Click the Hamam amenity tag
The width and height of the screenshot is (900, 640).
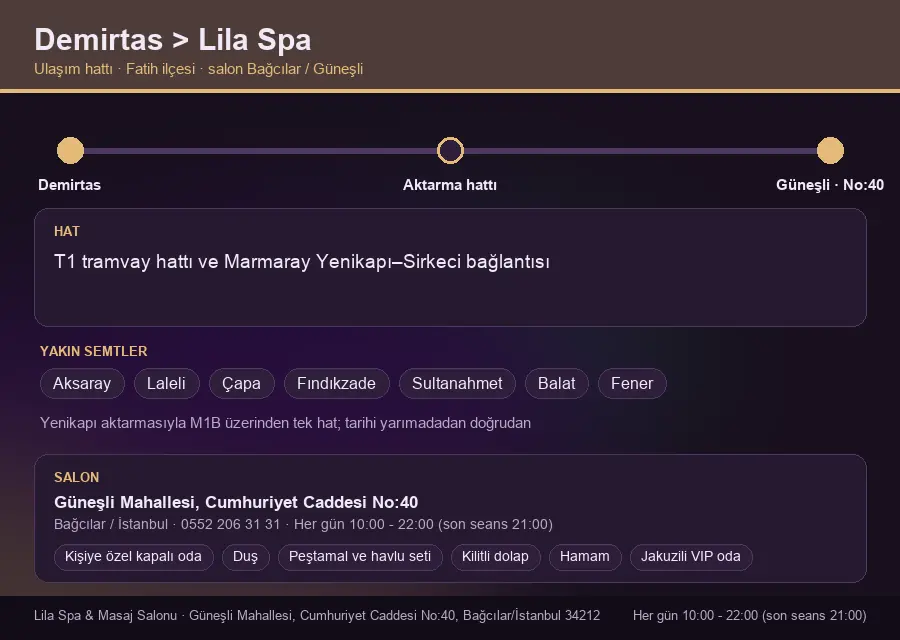[x=585, y=557]
